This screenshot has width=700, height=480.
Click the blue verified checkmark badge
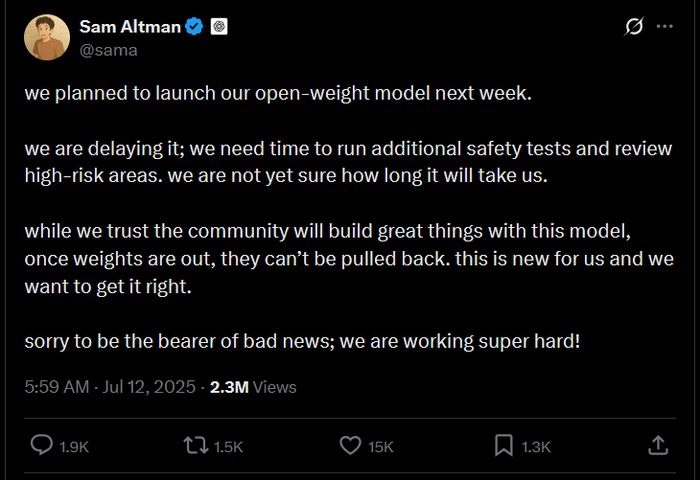point(197,27)
